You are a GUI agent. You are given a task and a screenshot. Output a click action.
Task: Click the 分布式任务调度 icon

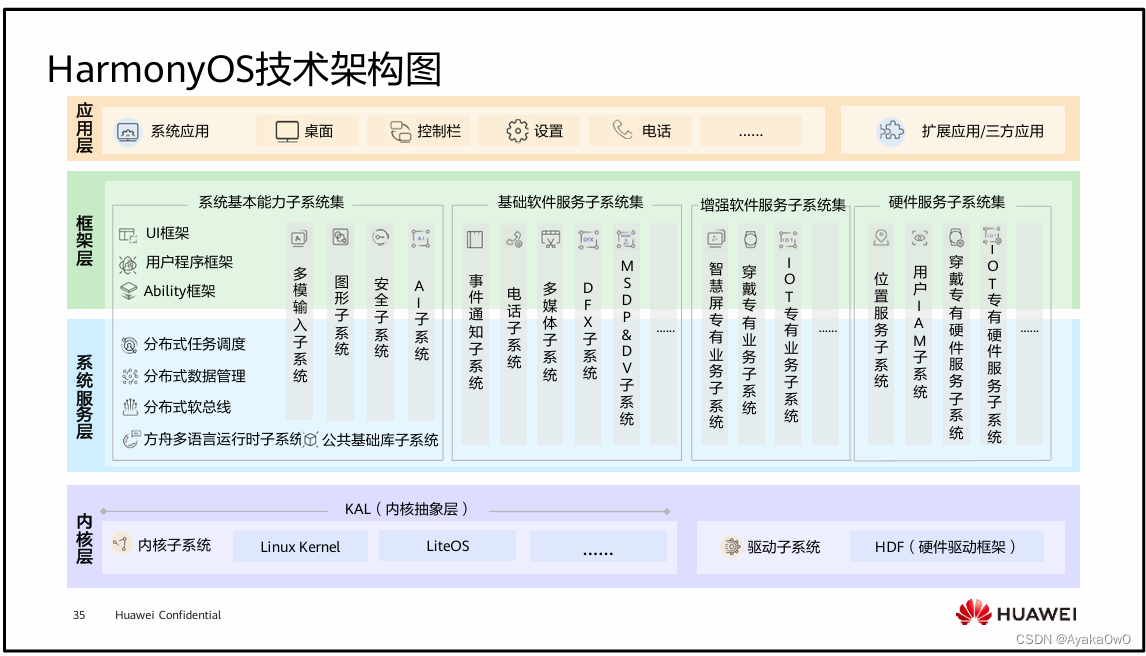coord(131,342)
